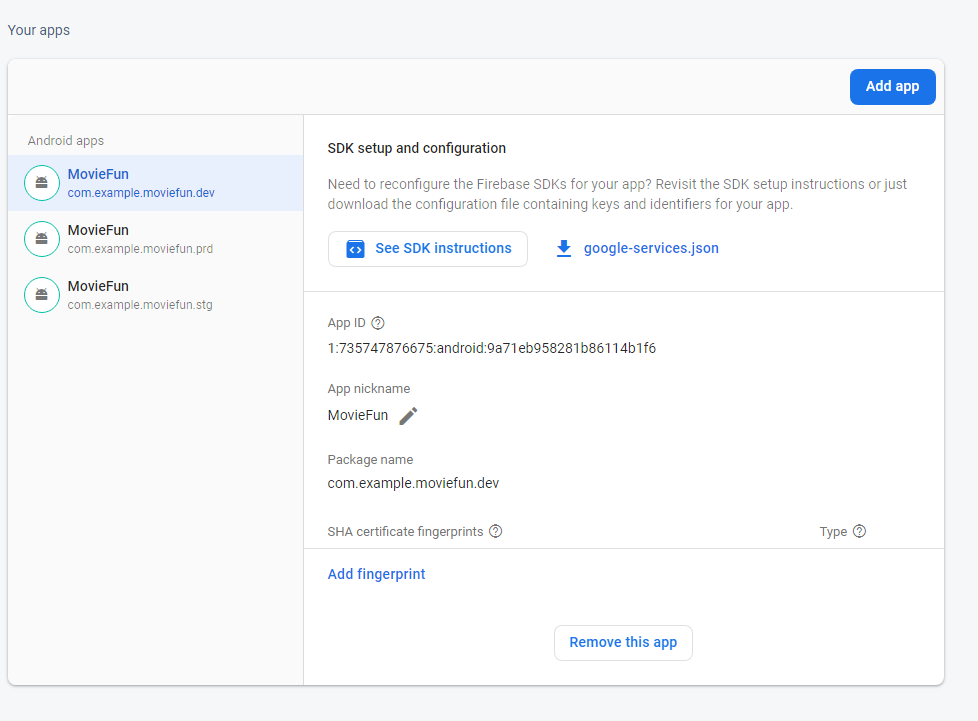Click the Type column help icon
This screenshot has height=721, width=978.
[x=859, y=531]
